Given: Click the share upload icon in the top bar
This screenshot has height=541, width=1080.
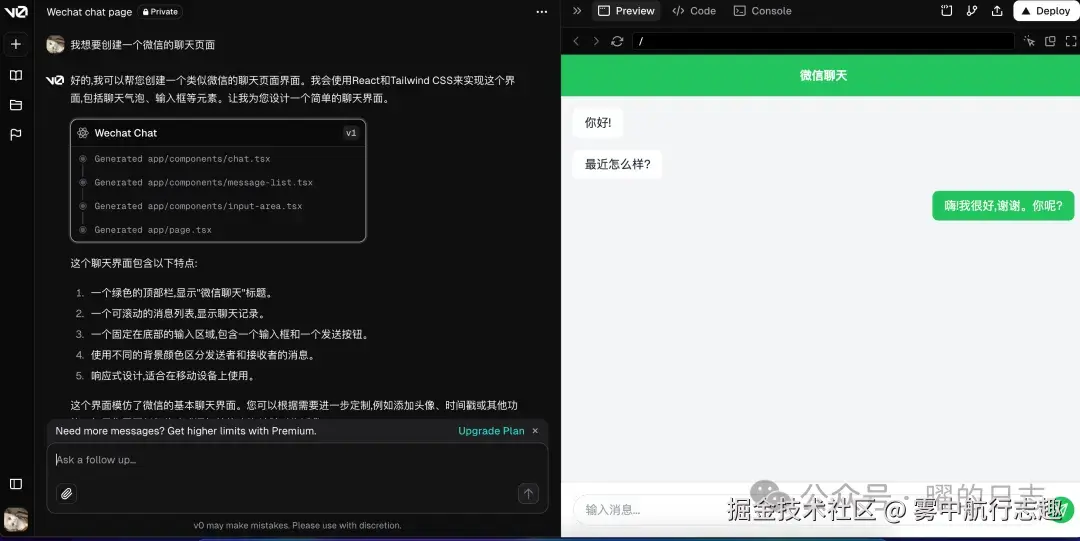Looking at the screenshot, I should coord(997,11).
